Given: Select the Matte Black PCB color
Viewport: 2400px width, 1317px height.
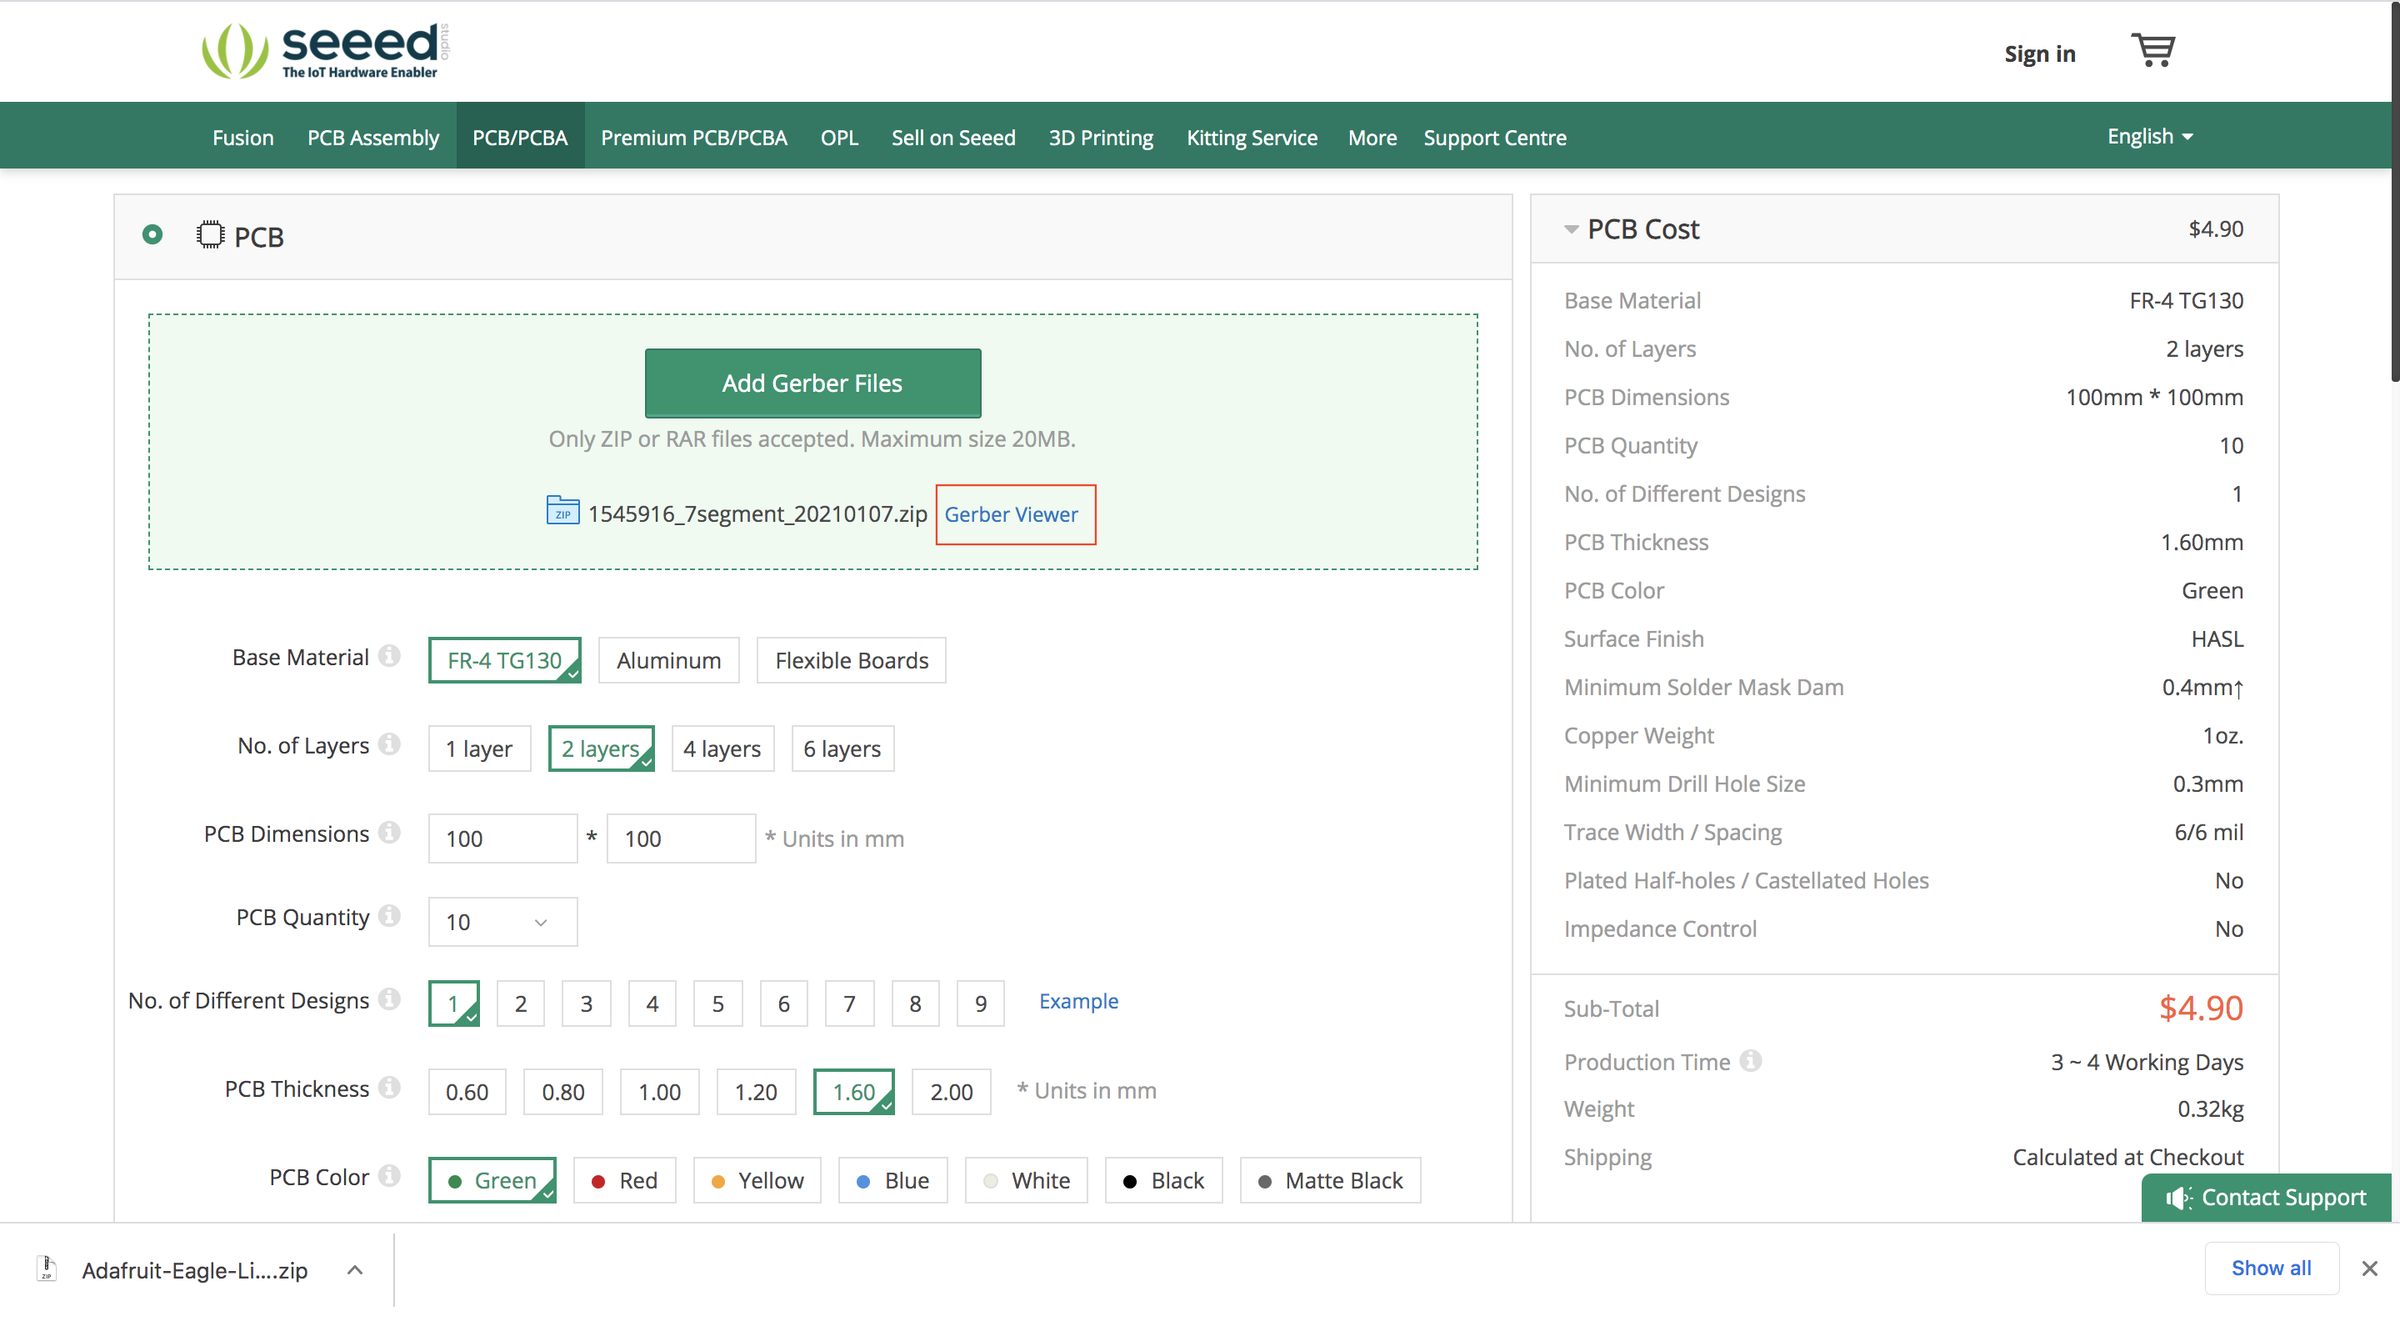Looking at the screenshot, I should pos(1330,1180).
